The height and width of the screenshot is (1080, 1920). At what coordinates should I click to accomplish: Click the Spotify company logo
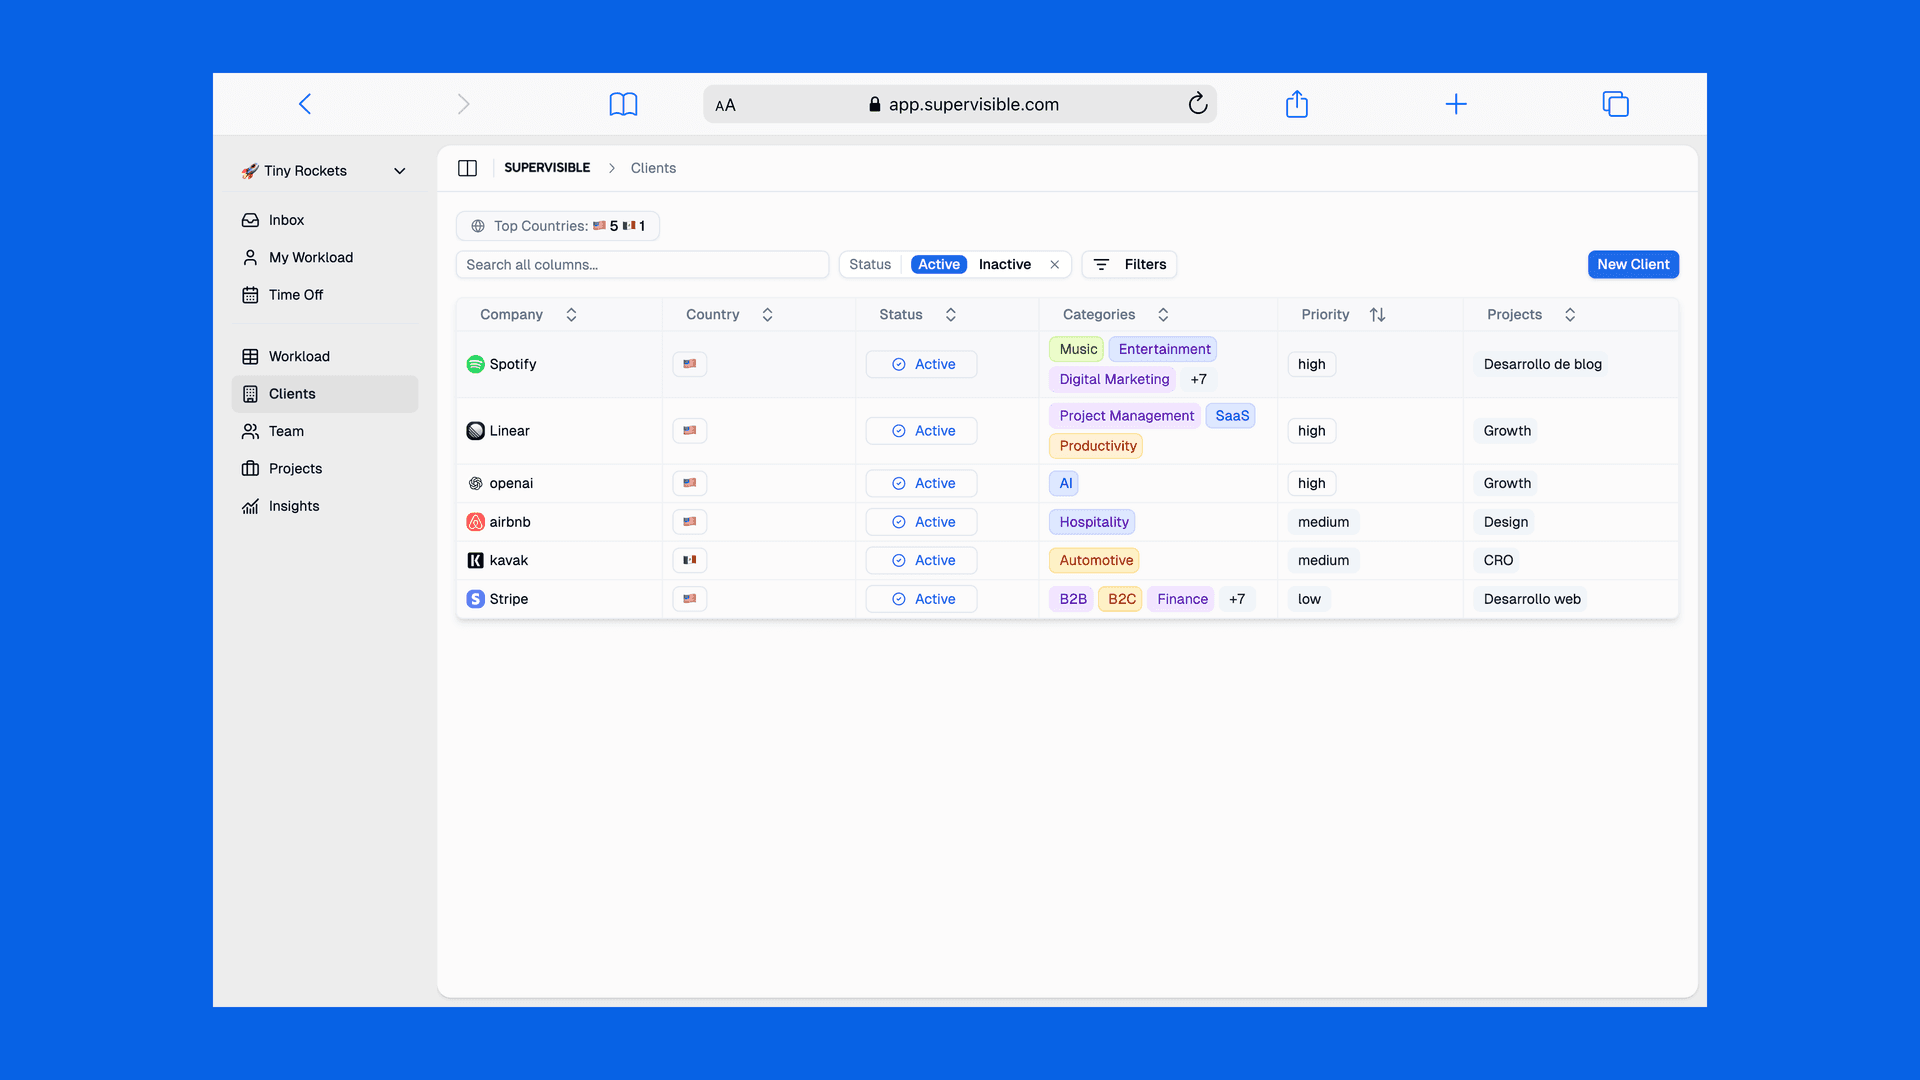coord(476,364)
